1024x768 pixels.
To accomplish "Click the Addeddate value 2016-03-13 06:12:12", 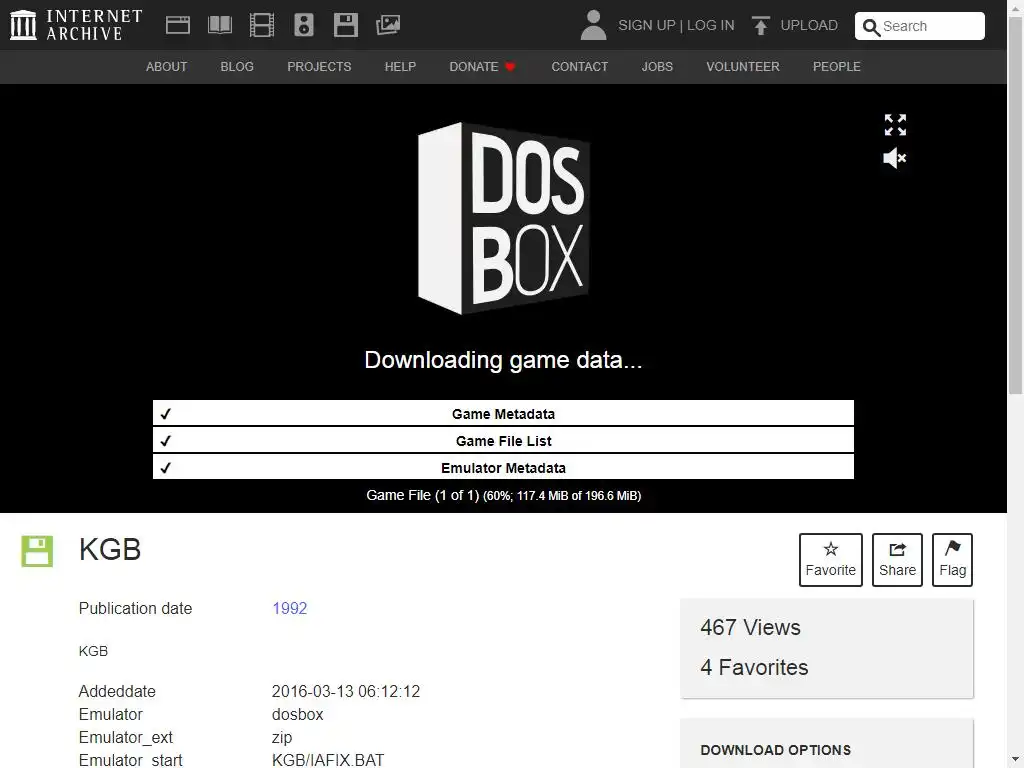I will pos(346,691).
